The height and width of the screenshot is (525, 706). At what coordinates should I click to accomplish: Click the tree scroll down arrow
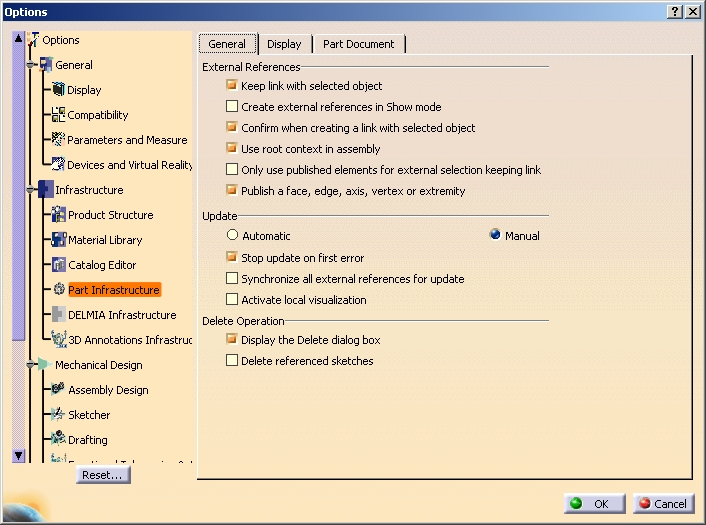coord(18,456)
